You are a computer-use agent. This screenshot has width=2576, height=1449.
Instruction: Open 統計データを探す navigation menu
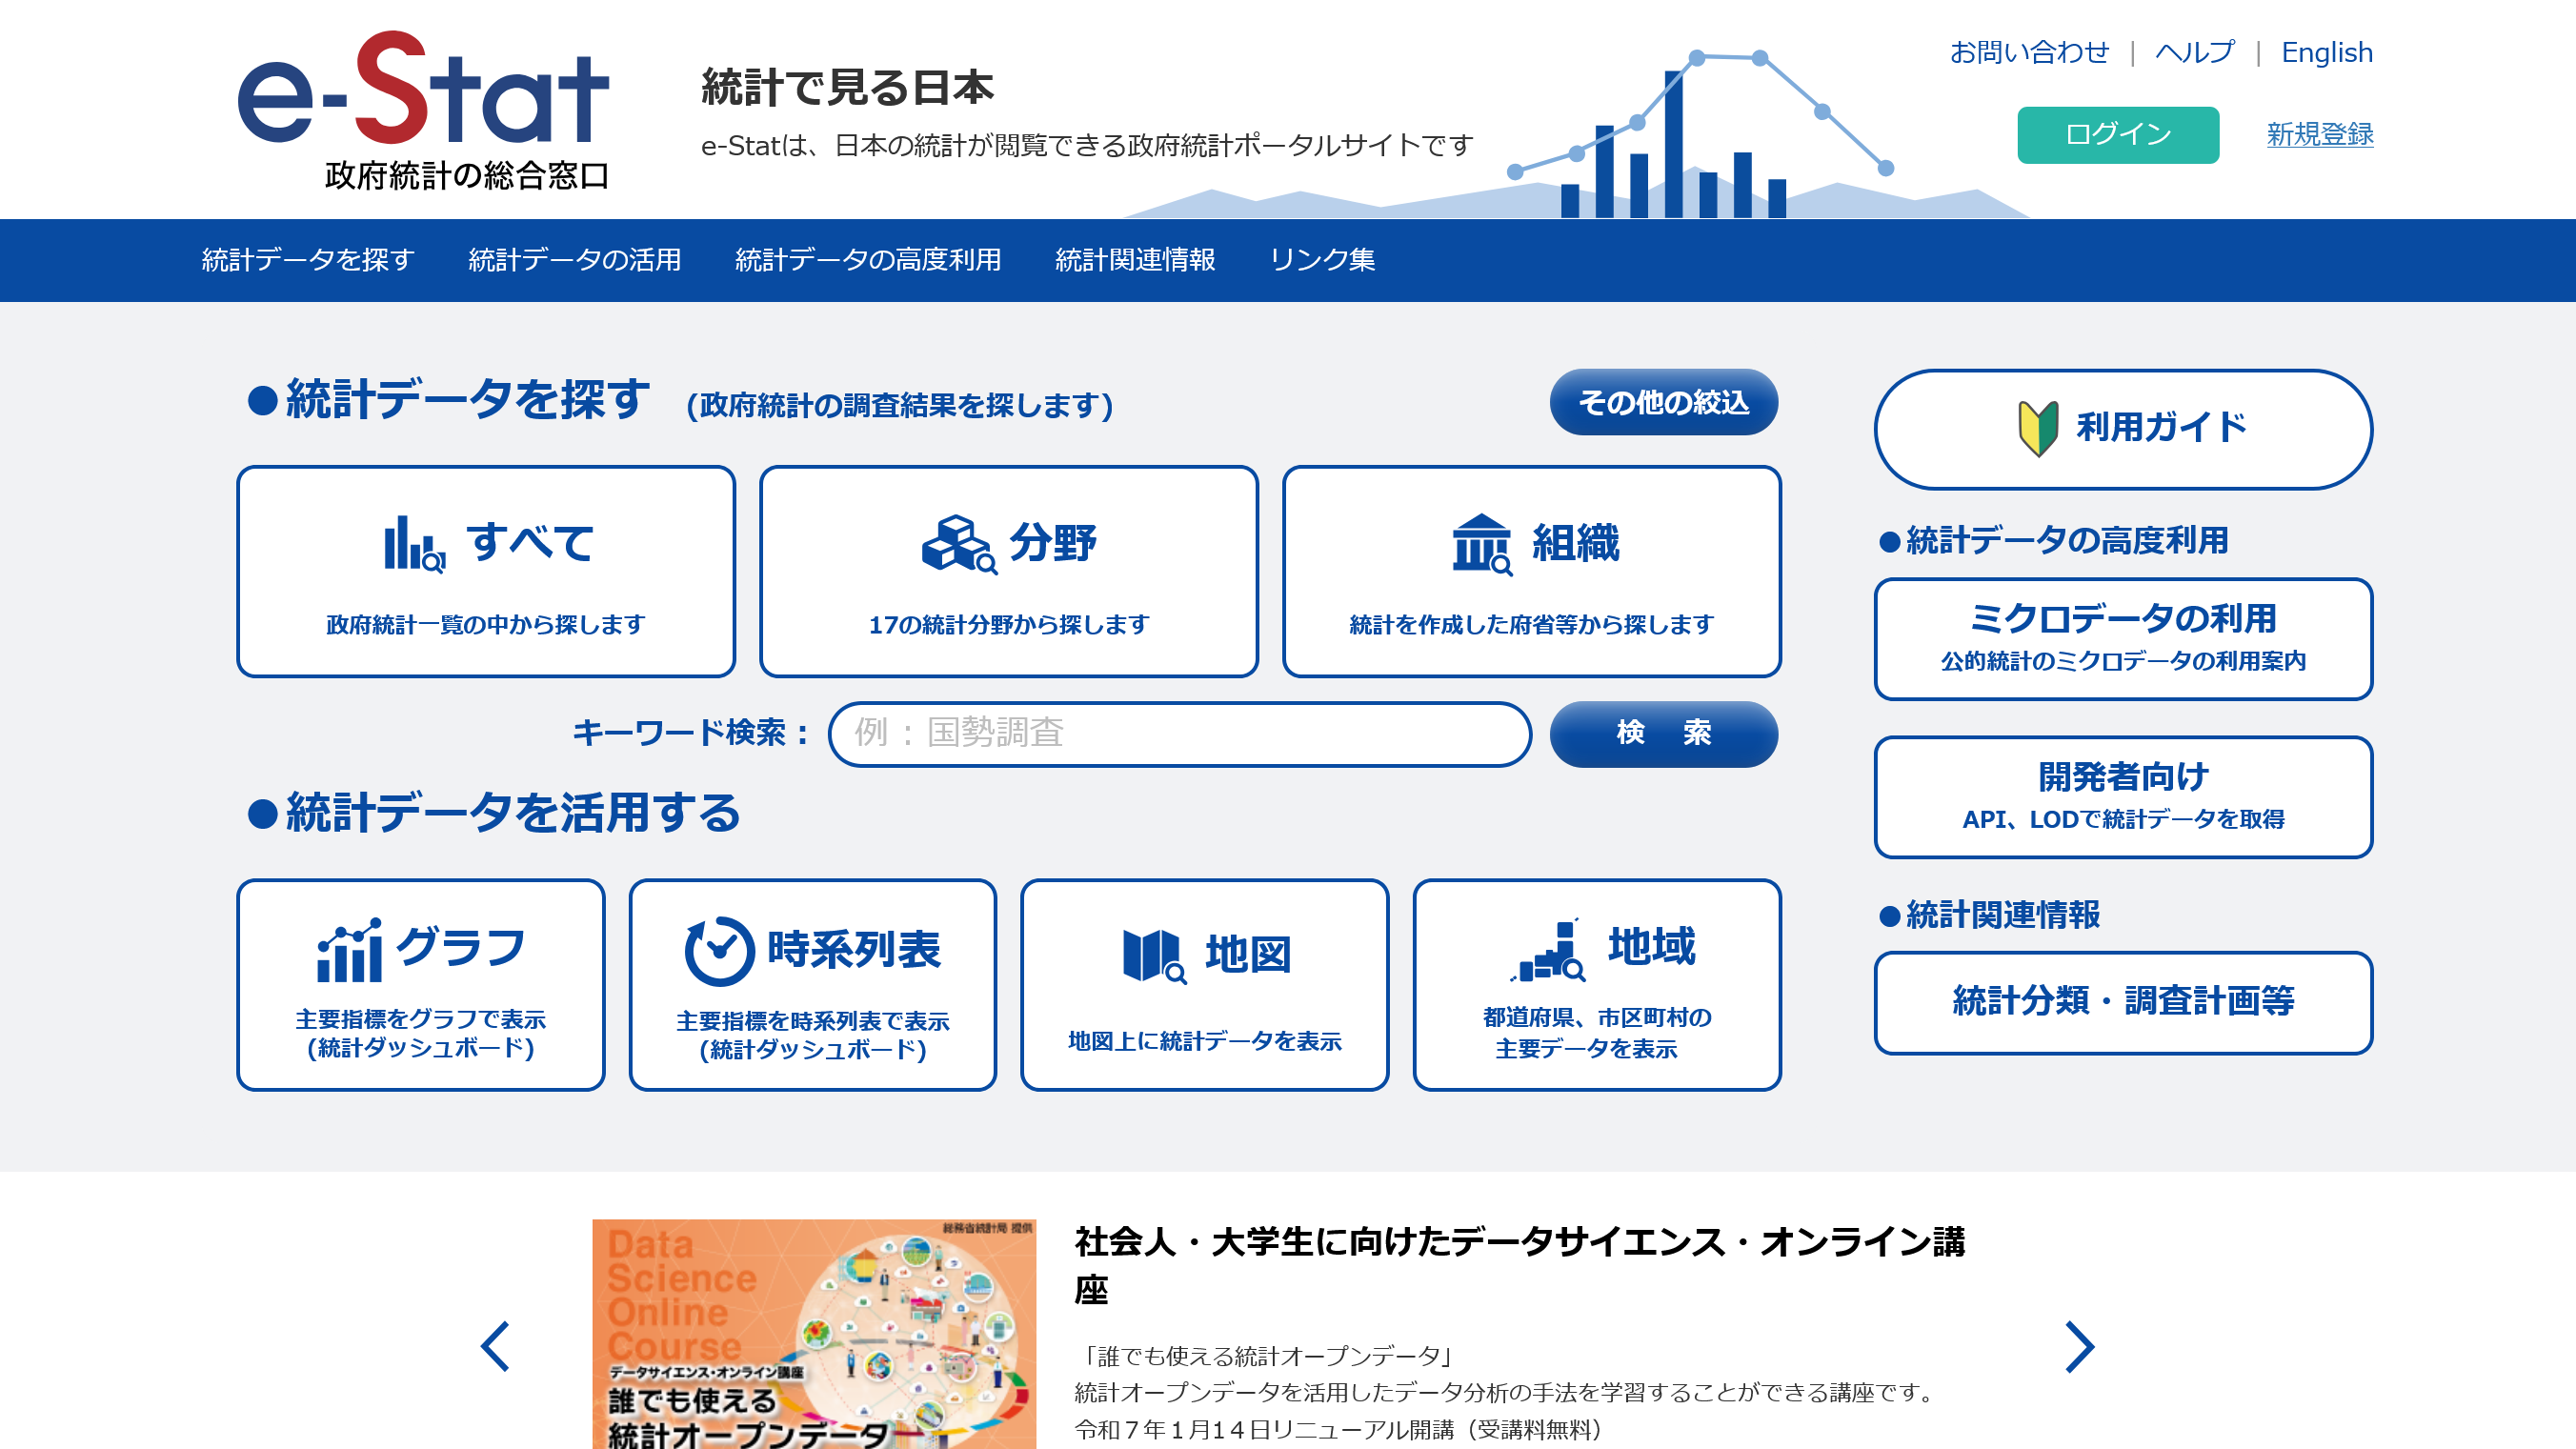(x=307, y=260)
